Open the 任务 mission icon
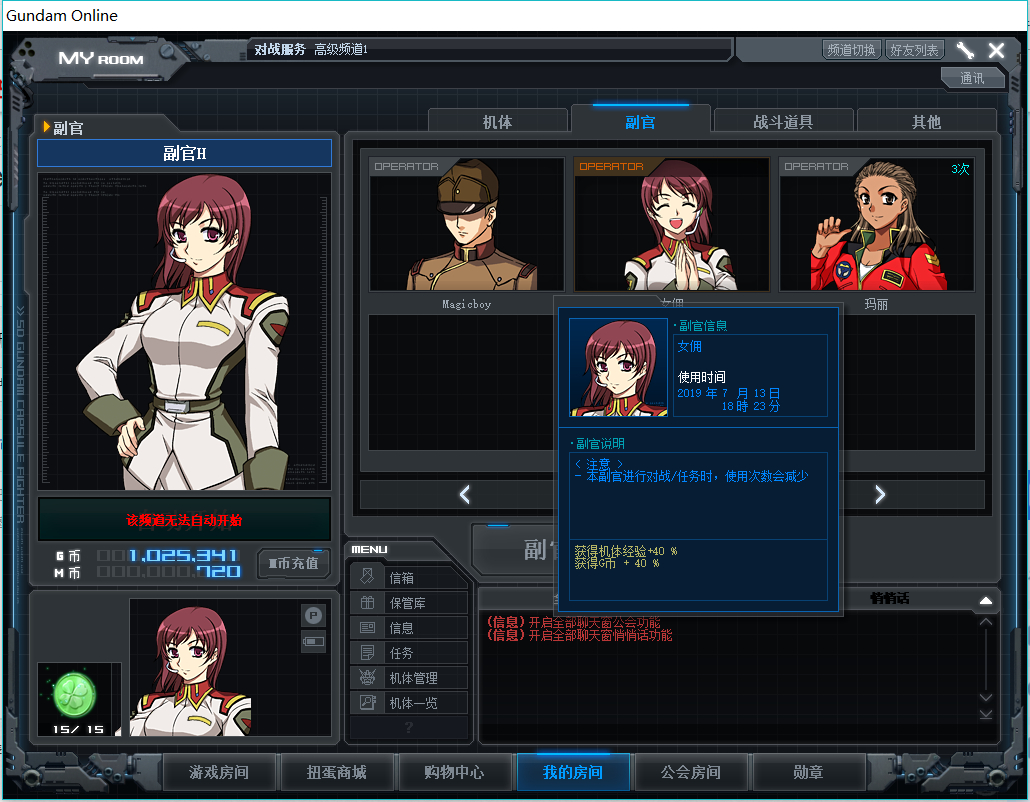 tap(367, 652)
